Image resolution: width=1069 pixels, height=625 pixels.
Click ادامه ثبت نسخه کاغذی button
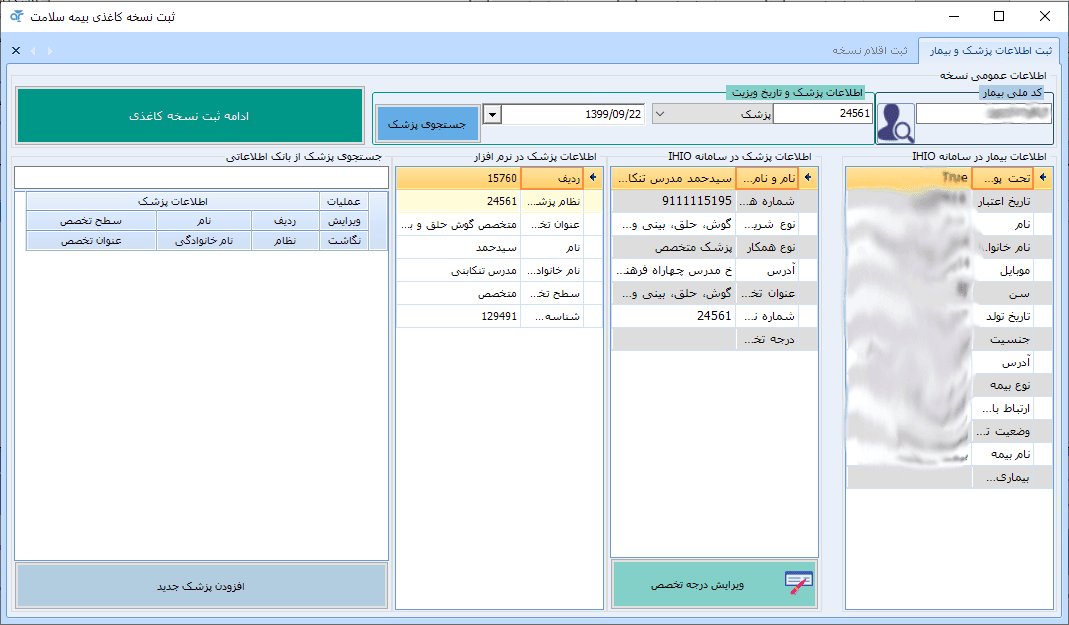click(x=190, y=116)
